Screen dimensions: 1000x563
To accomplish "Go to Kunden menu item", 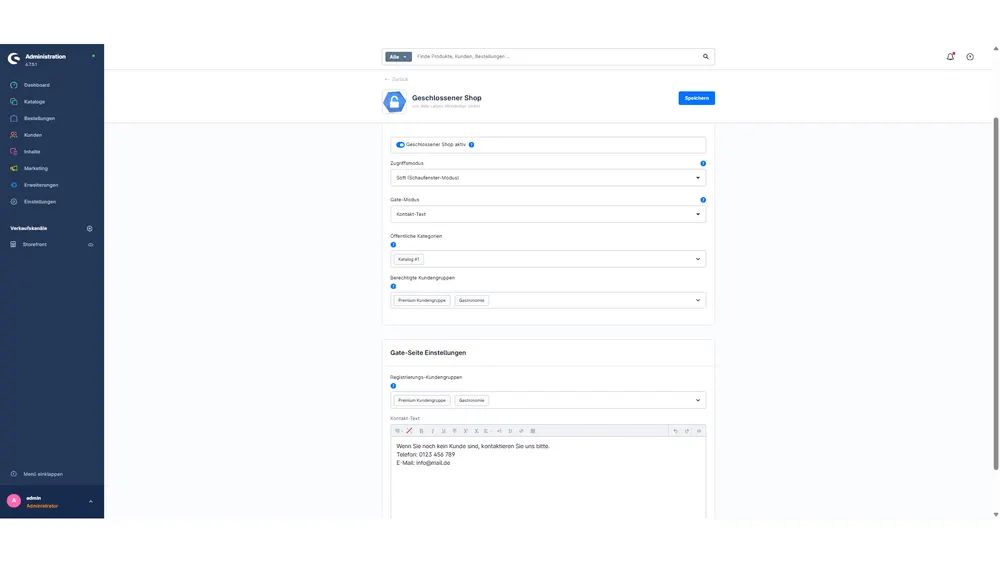I will pyautogui.click(x=33, y=135).
